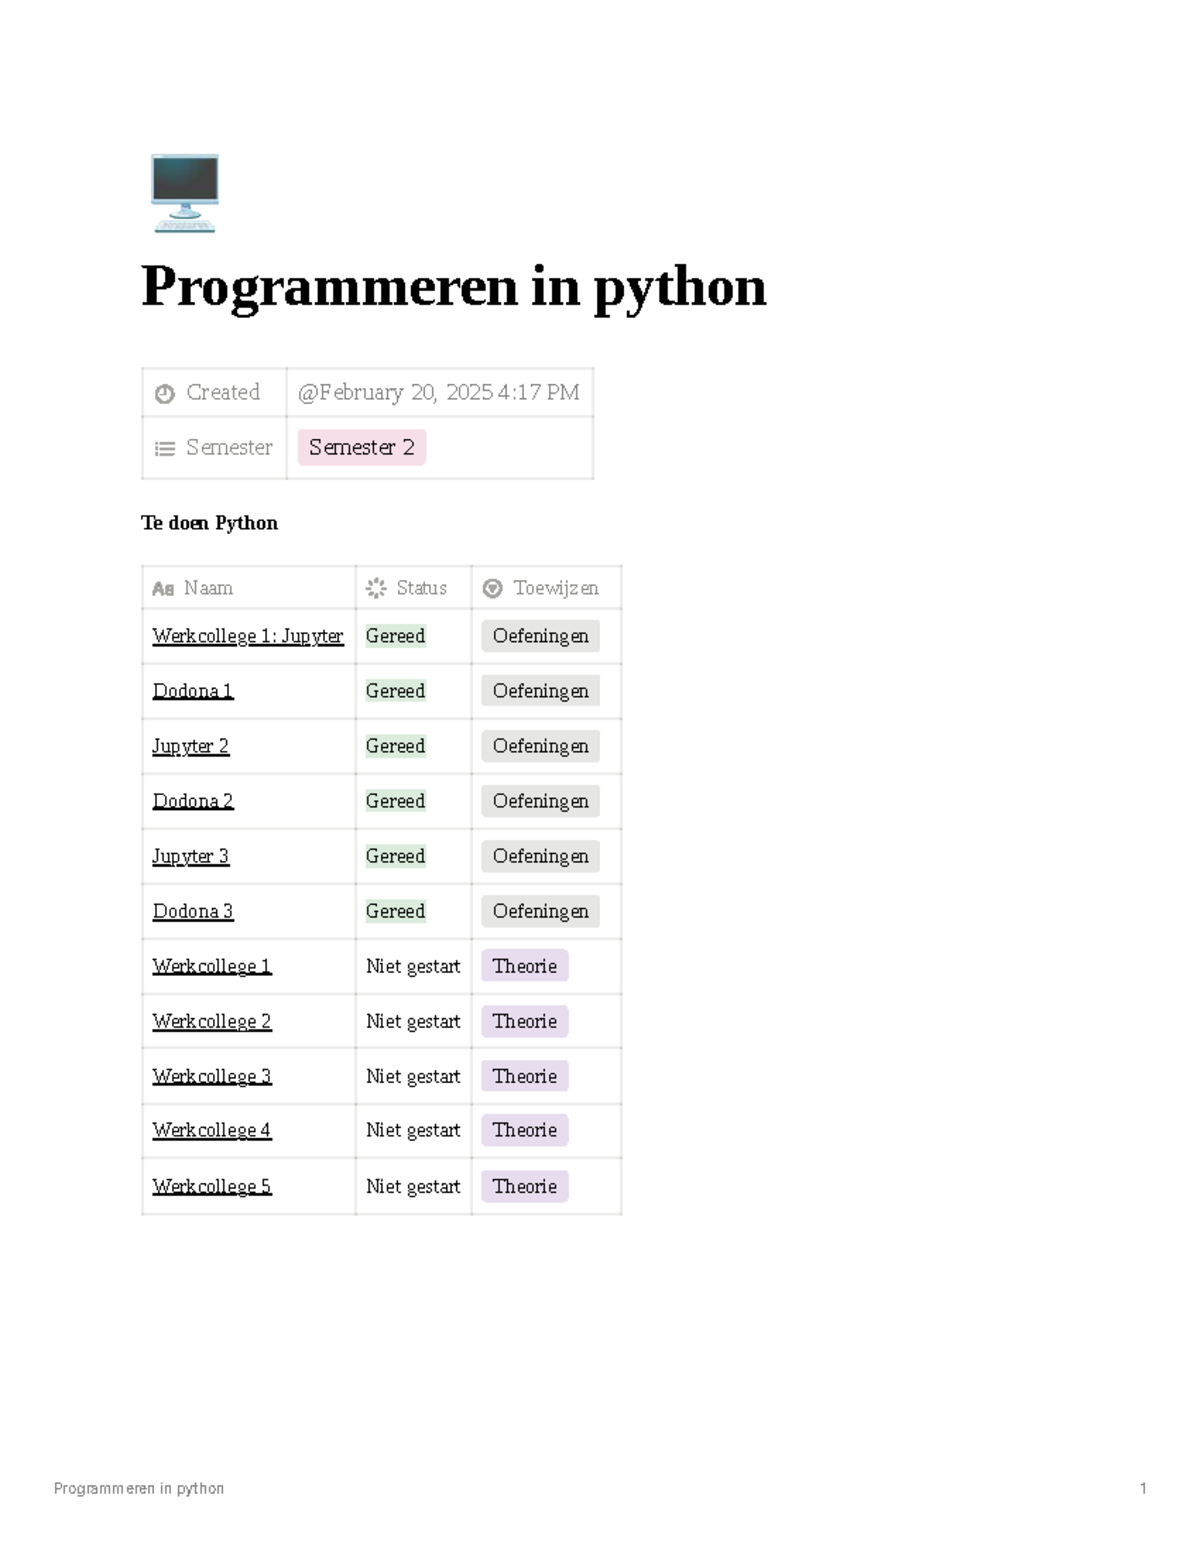Click Niet gestart in Werkcollege 5 row

click(413, 1186)
